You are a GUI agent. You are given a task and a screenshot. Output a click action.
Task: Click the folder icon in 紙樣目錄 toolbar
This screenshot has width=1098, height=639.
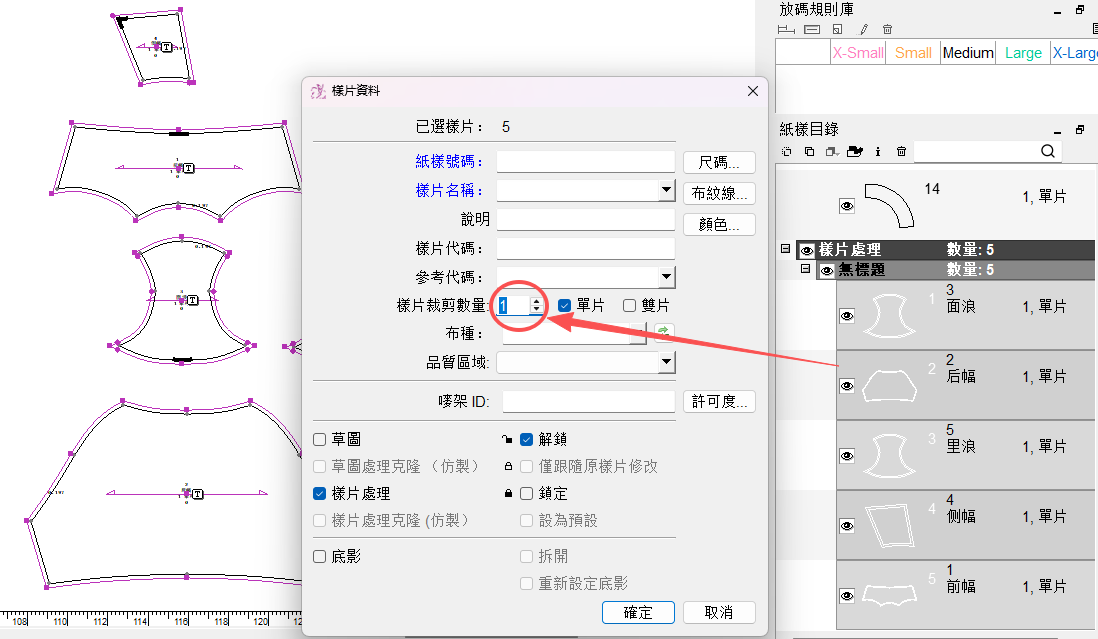point(854,151)
